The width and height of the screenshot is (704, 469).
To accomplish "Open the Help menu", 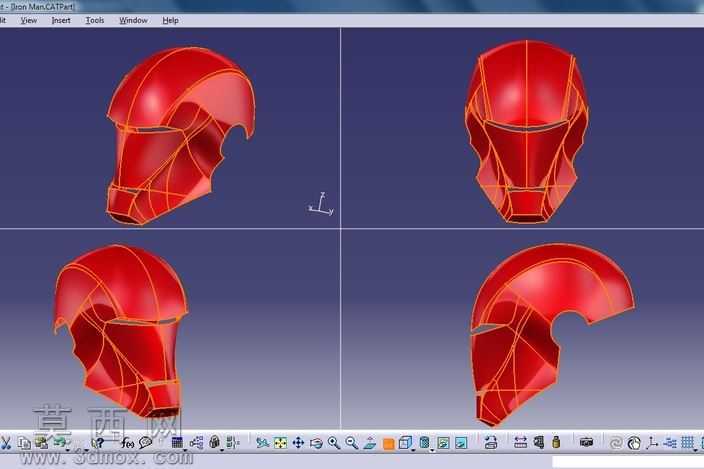I will coord(171,20).
